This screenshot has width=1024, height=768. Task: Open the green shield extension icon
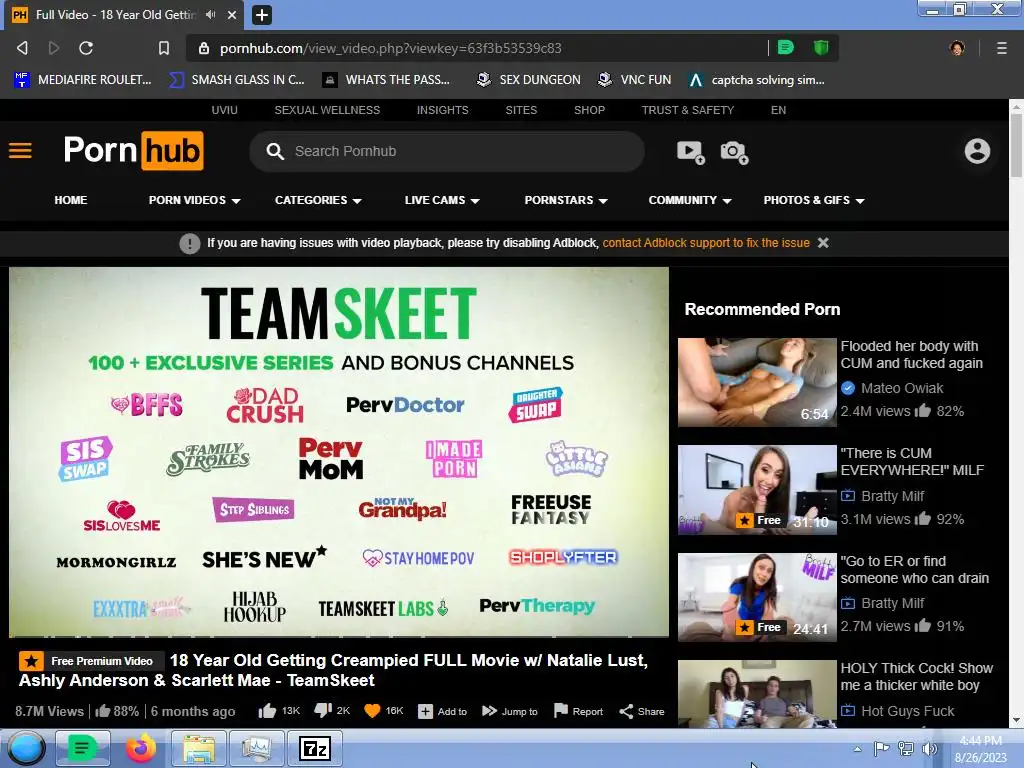[821, 47]
